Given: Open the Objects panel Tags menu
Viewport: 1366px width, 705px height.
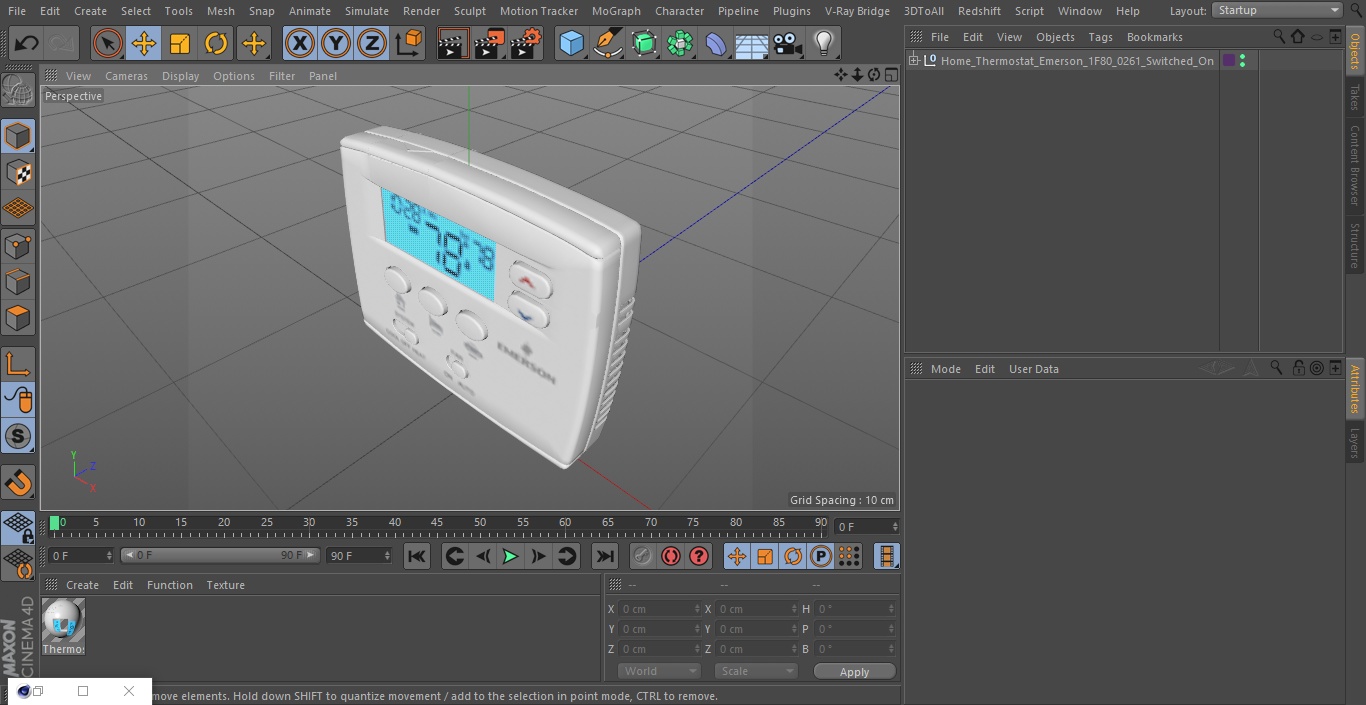Looking at the screenshot, I should 1100,37.
